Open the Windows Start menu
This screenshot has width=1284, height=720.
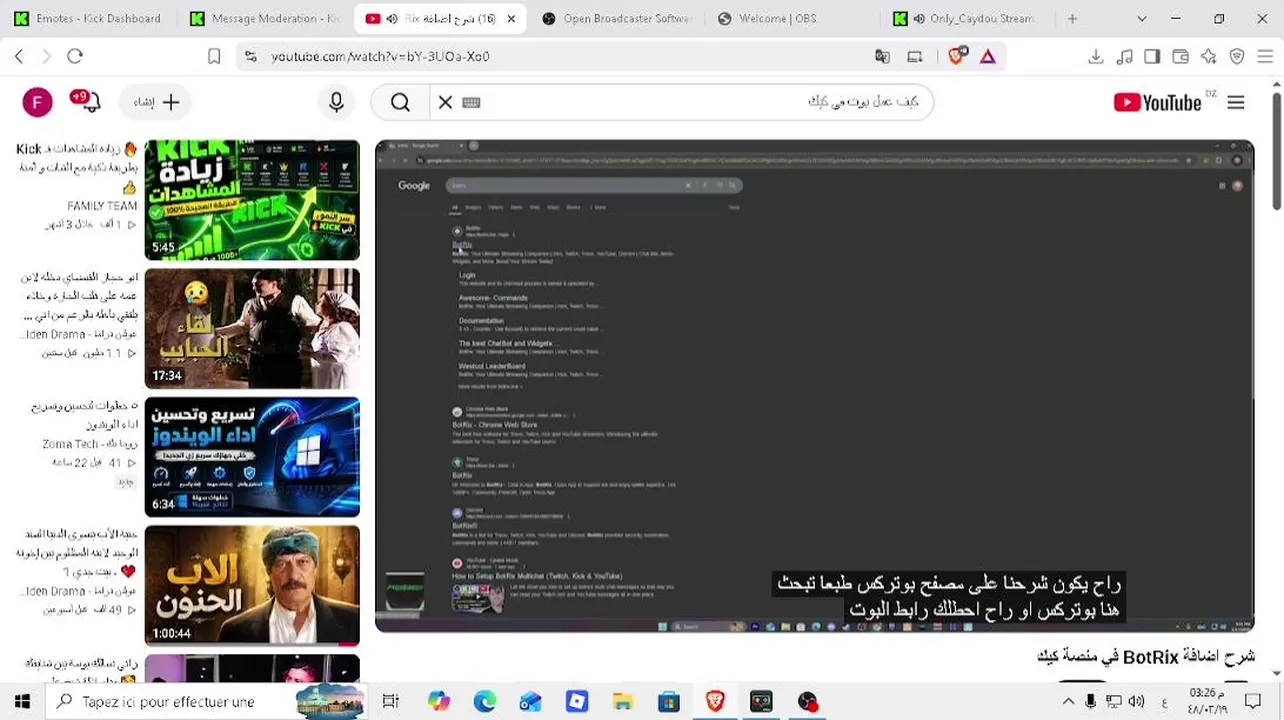(x=22, y=702)
